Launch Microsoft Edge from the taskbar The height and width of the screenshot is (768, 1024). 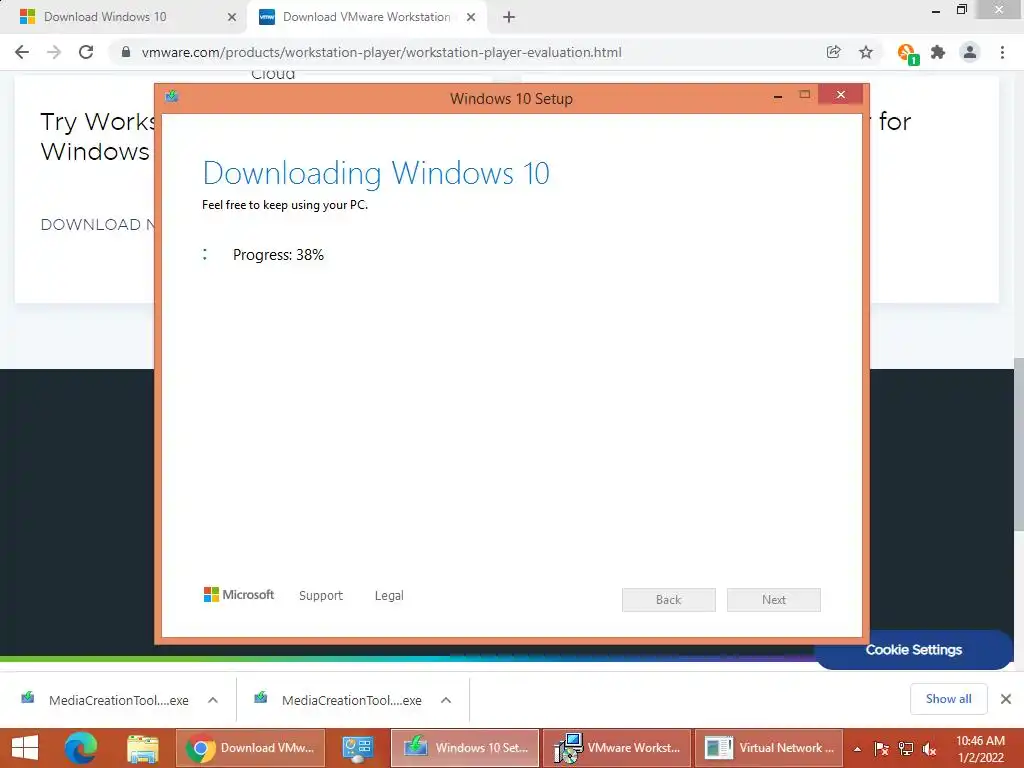click(81, 748)
